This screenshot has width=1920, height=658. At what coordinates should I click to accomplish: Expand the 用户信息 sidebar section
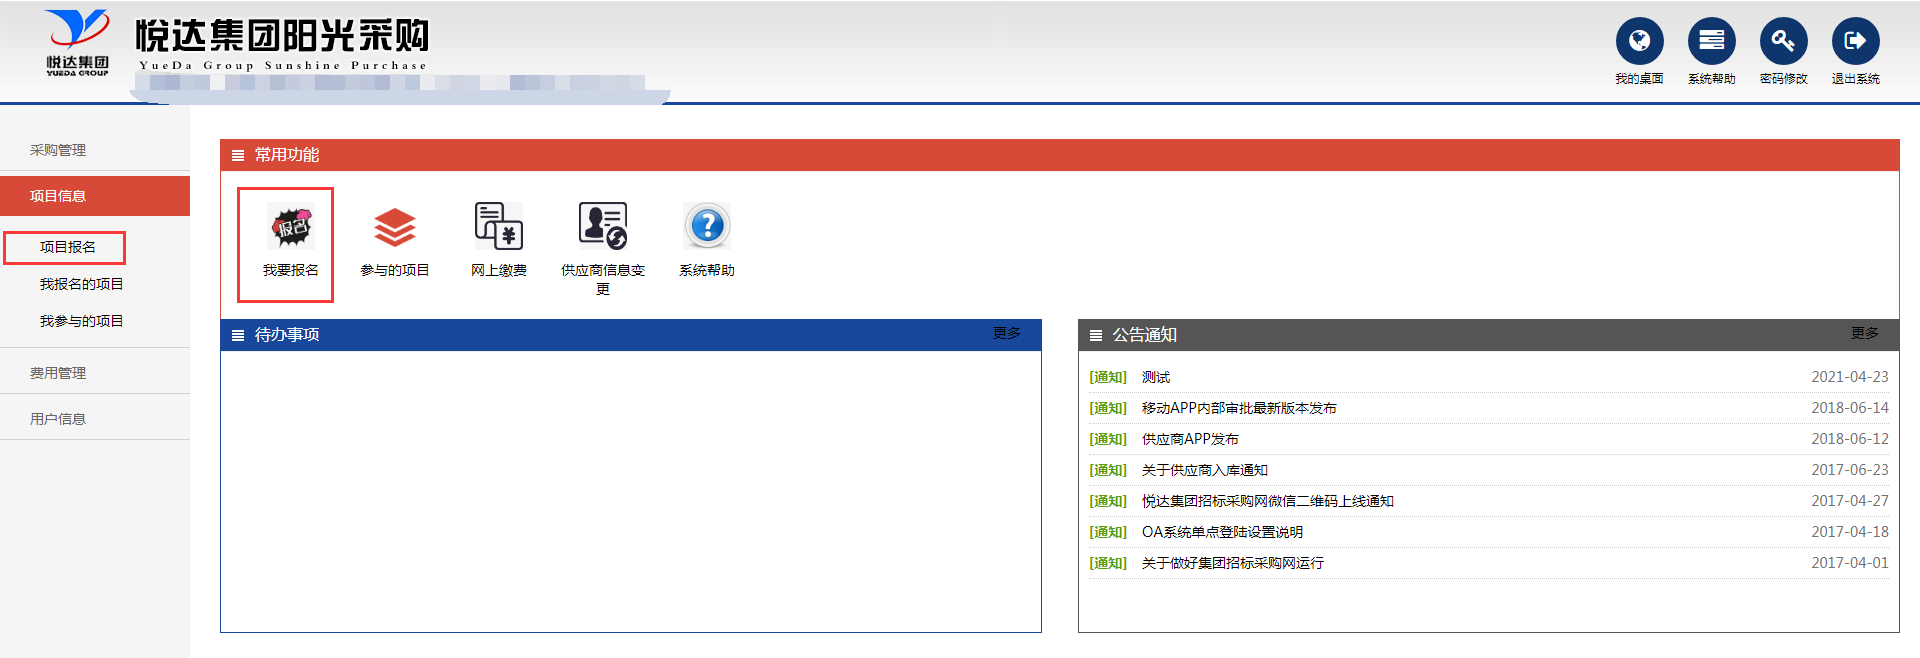pos(58,419)
